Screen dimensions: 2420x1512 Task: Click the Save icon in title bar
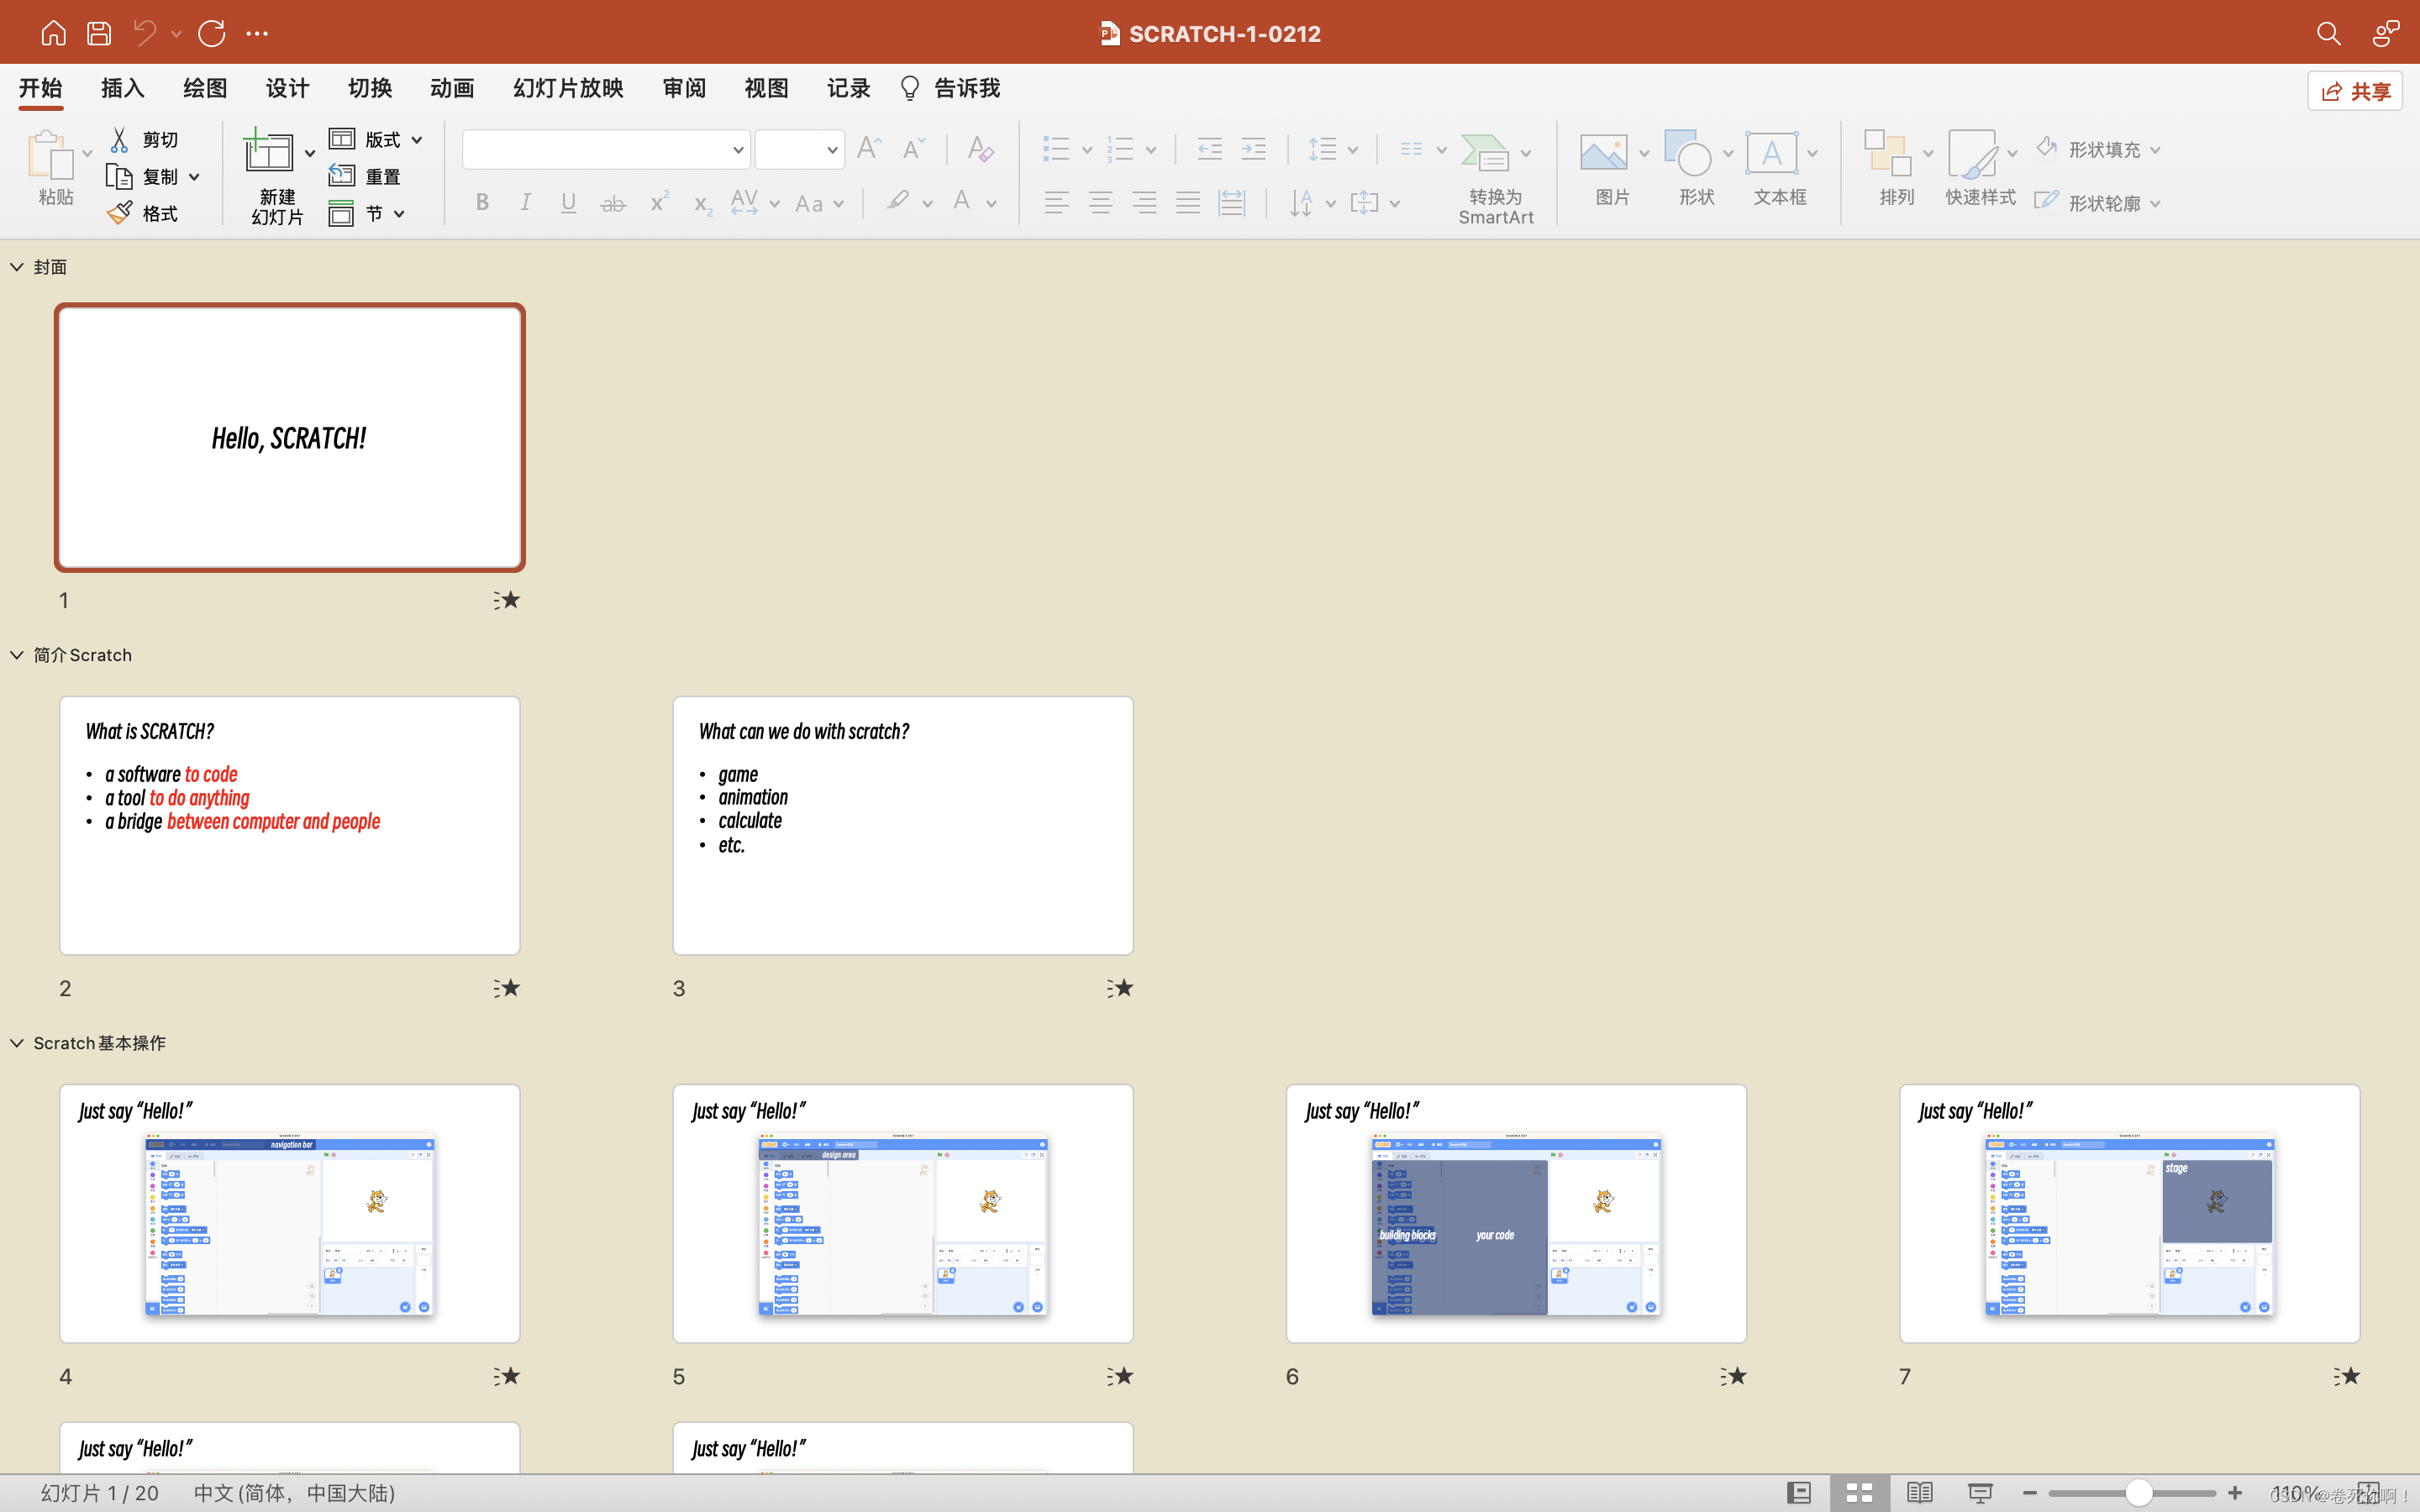click(98, 33)
